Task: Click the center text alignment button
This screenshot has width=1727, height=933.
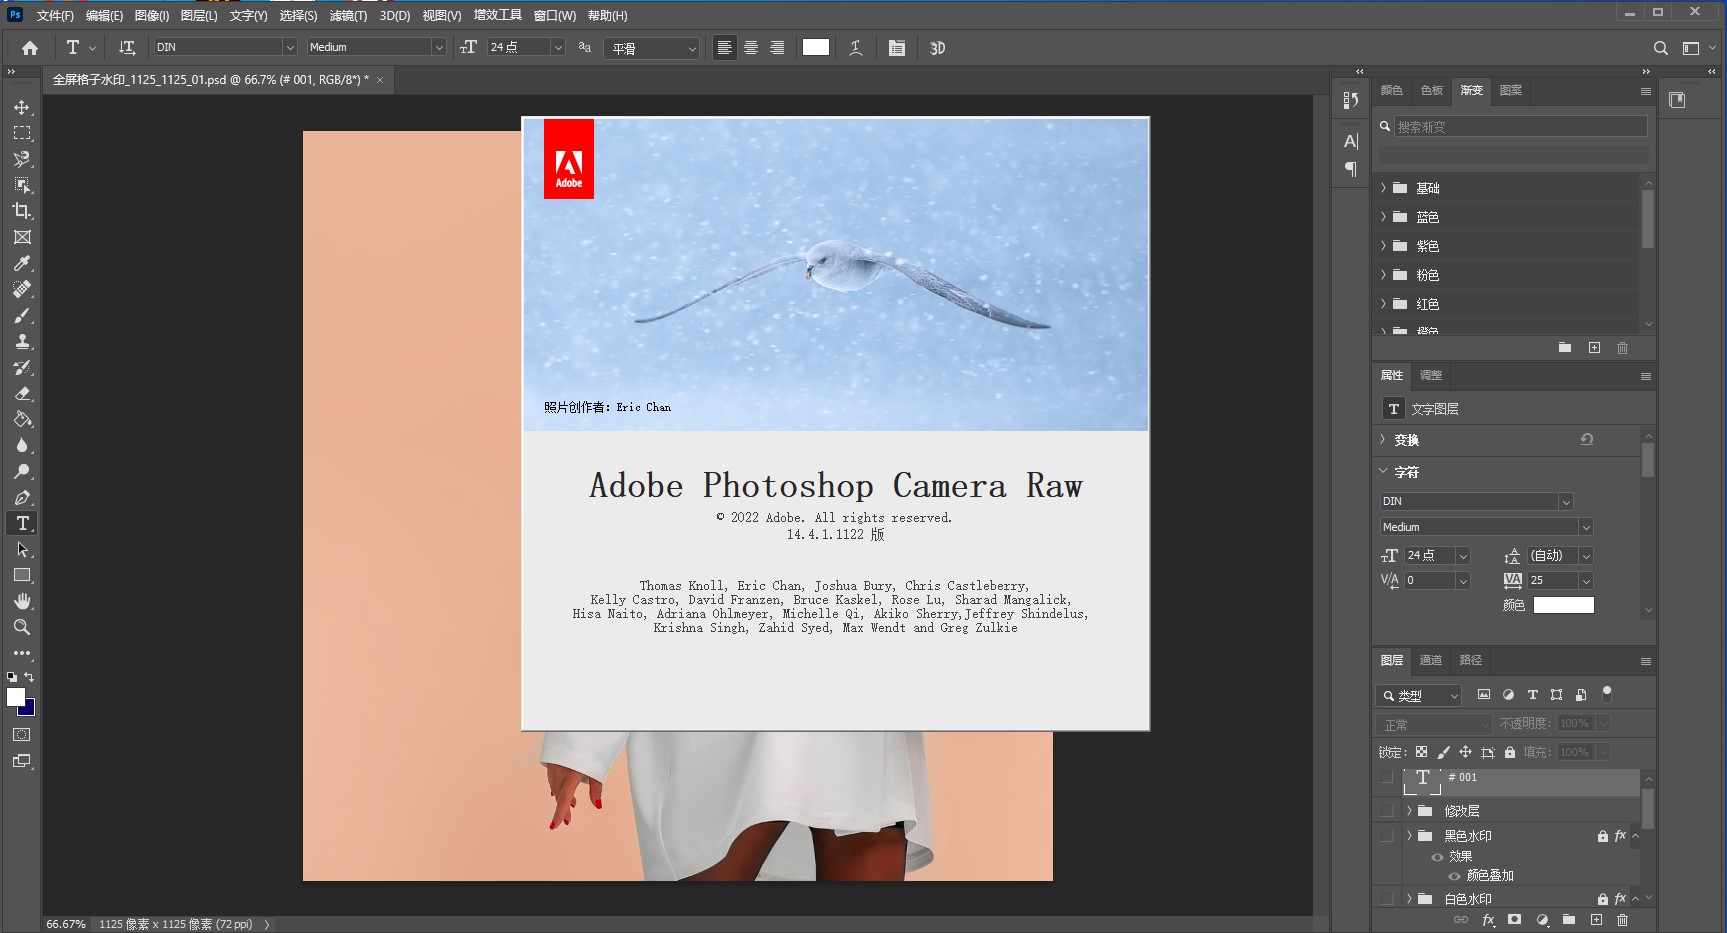Action: coord(750,47)
